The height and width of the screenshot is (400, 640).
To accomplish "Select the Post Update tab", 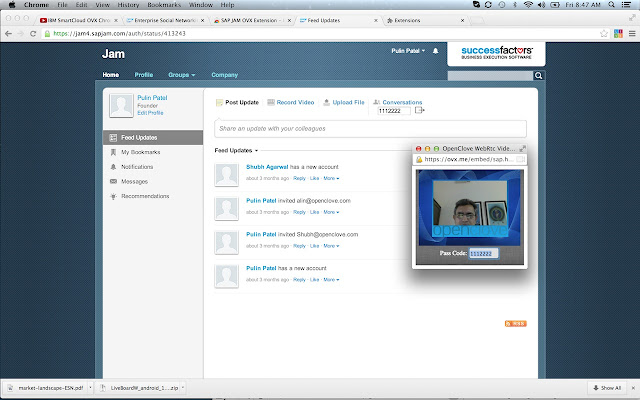I will pyautogui.click(x=237, y=102).
